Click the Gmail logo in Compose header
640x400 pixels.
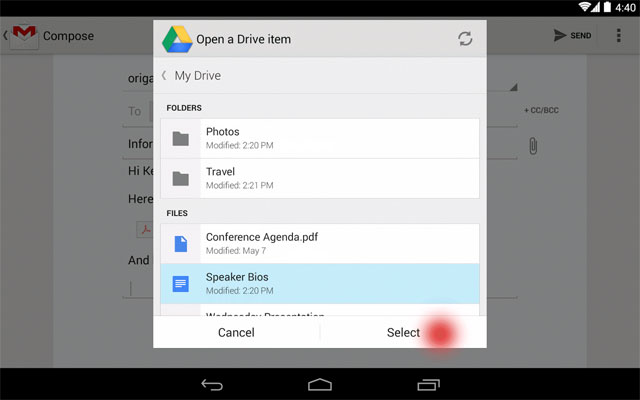pyautogui.click(x=24, y=36)
